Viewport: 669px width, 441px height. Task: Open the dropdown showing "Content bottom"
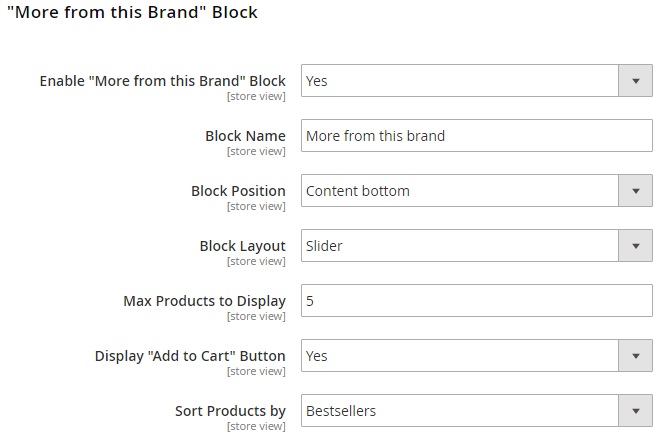pyautogui.click(x=460, y=191)
